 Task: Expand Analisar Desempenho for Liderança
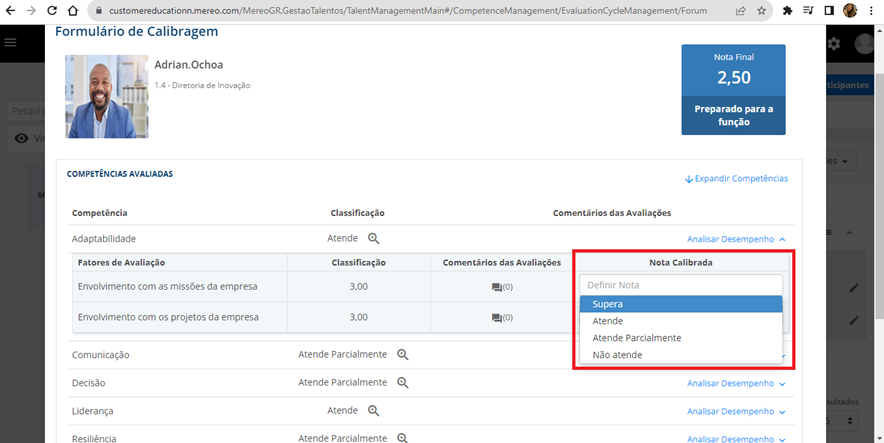[x=736, y=411]
